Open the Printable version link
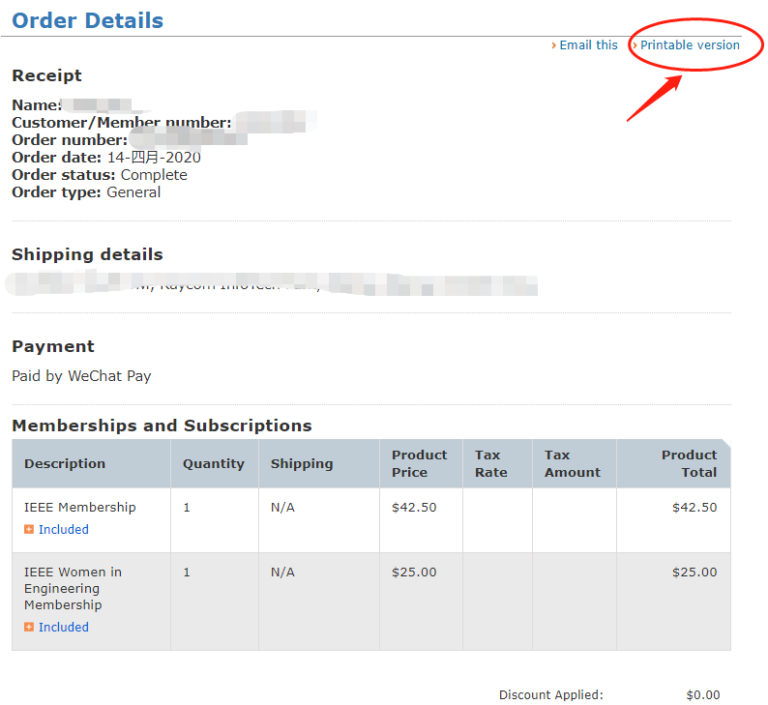The width and height of the screenshot is (768, 705). [x=690, y=45]
